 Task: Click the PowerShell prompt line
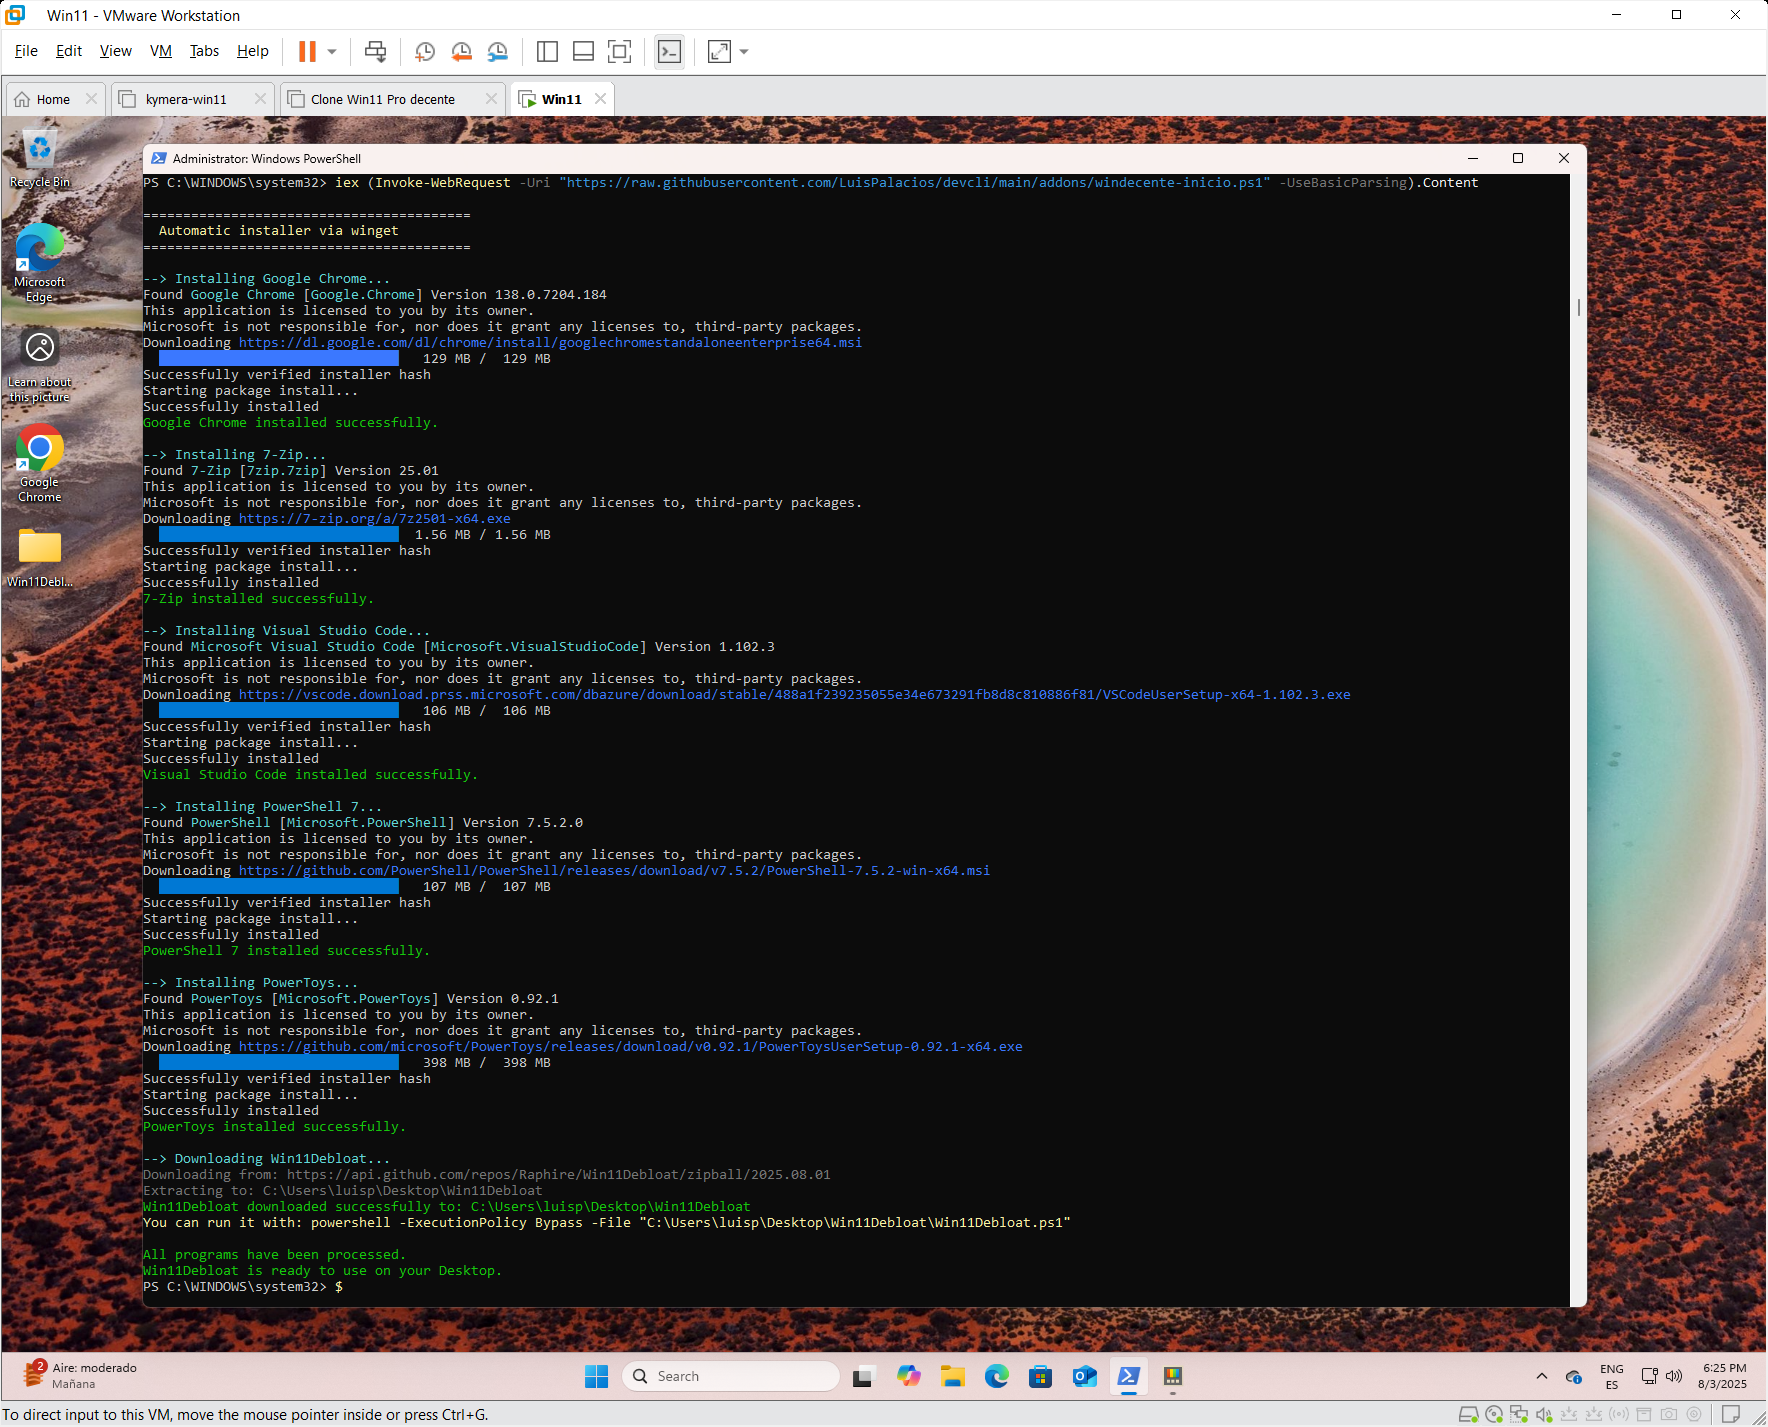(x=243, y=1287)
